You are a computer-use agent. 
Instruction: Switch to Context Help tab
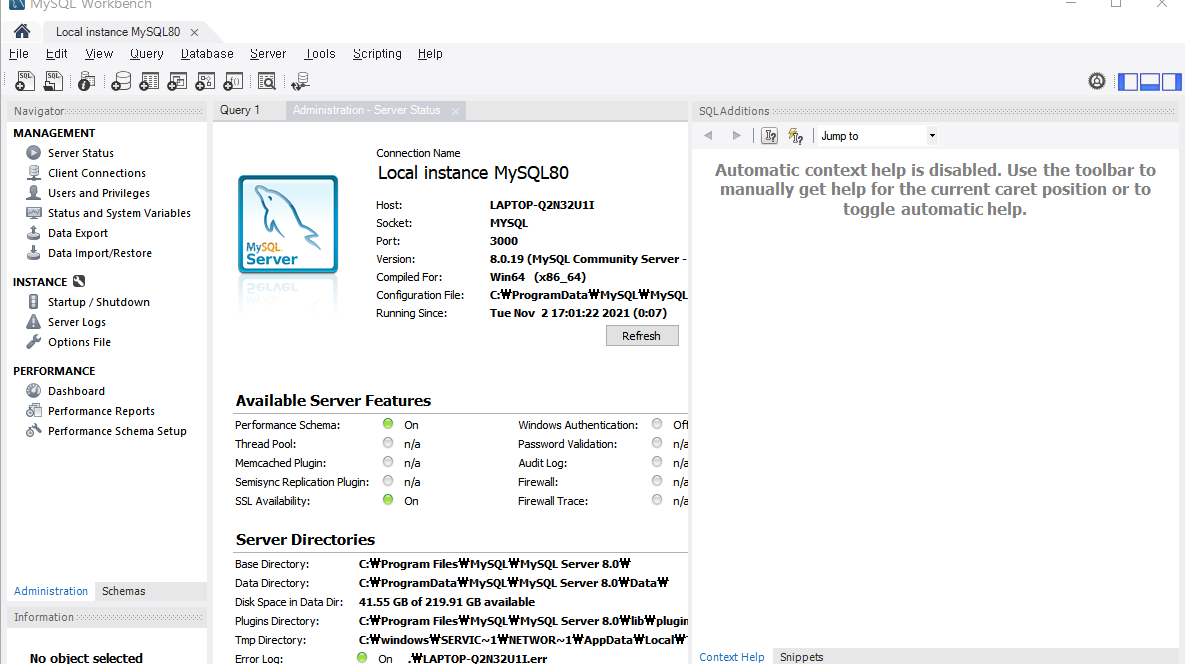point(732,656)
